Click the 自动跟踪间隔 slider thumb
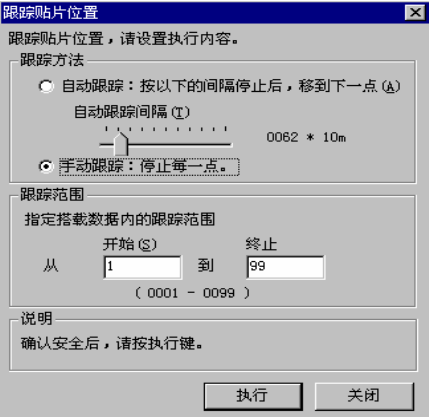Viewport: 429px width, 417px height. (x=121, y=144)
